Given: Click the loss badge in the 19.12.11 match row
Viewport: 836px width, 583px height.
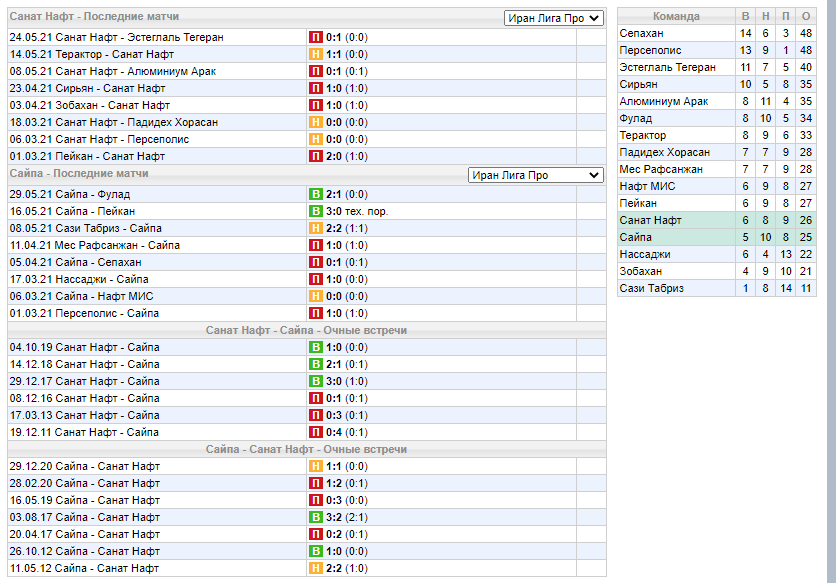Looking at the screenshot, I should [x=316, y=433].
